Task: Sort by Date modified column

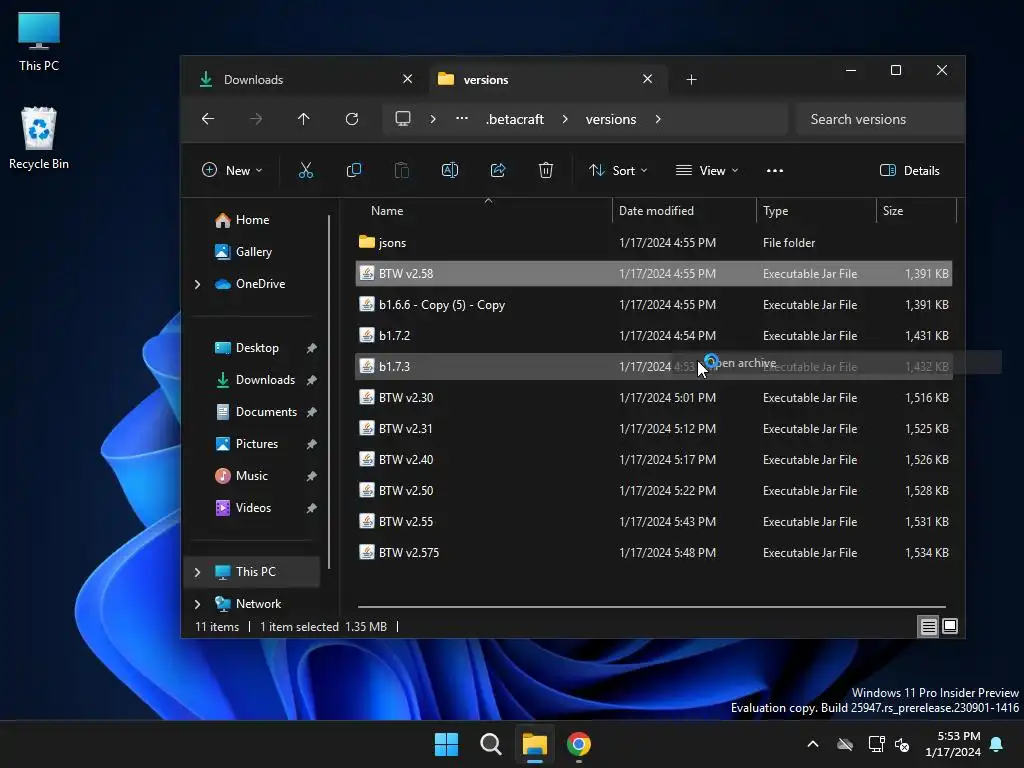Action: [684, 211]
